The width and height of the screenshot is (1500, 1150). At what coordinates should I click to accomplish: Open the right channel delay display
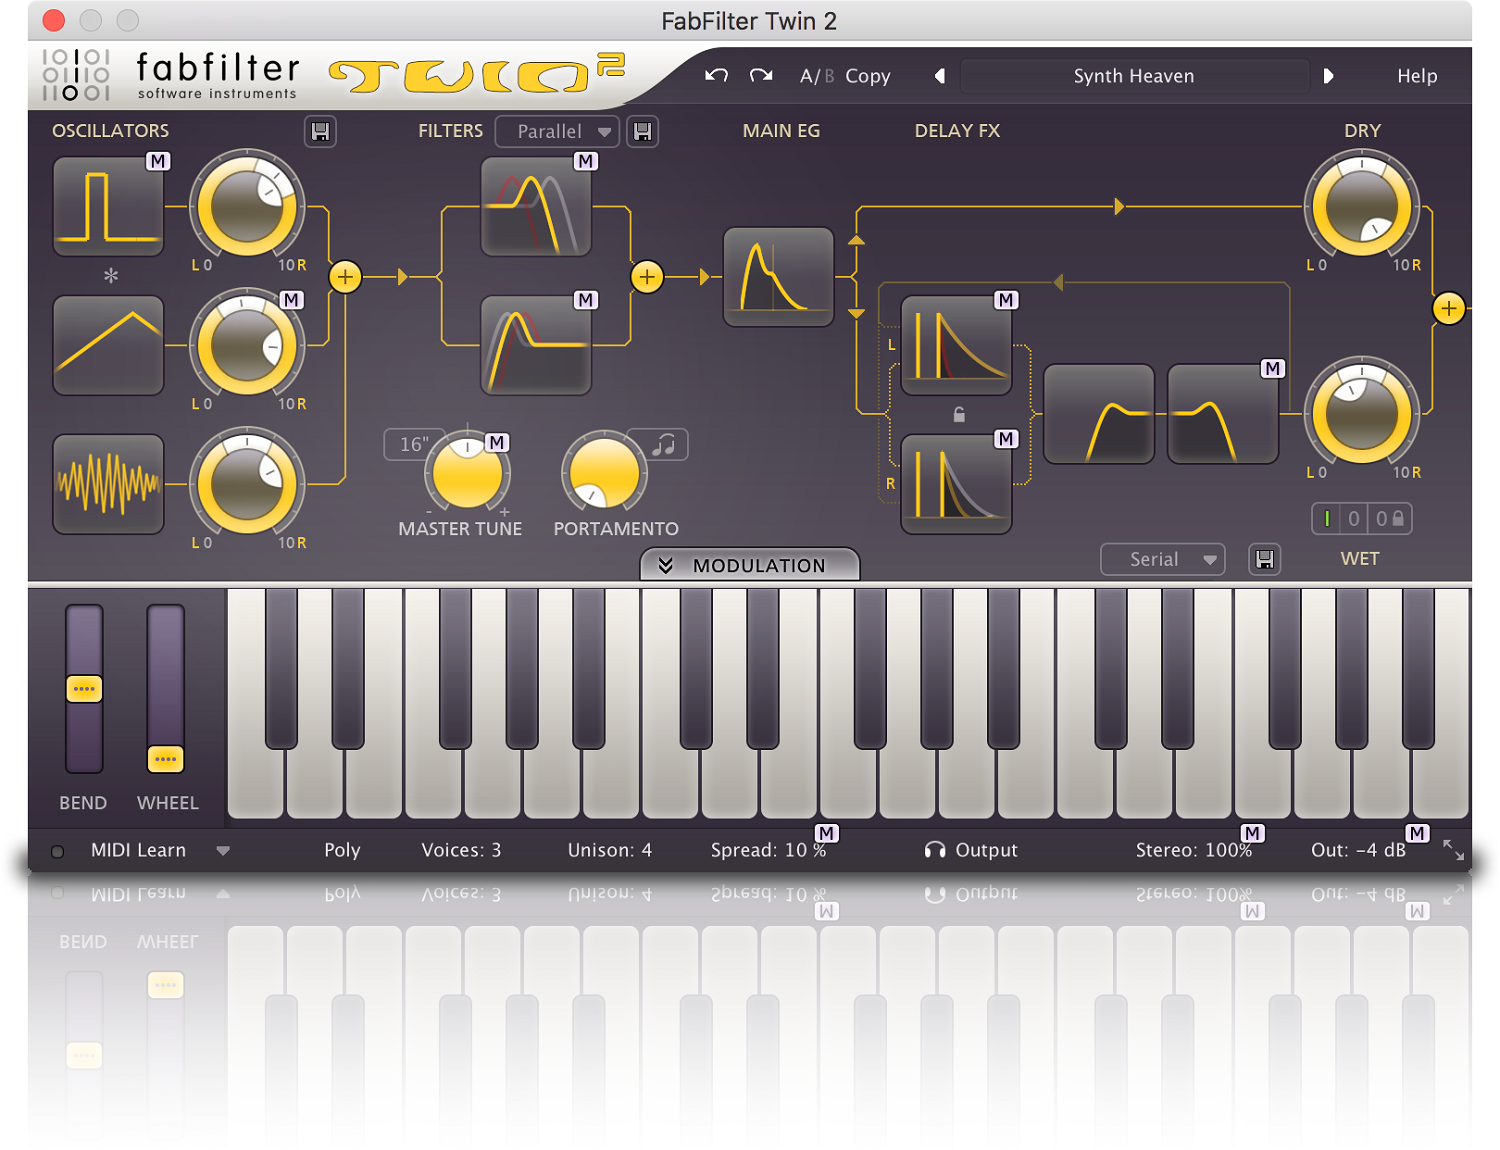[956, 484]
